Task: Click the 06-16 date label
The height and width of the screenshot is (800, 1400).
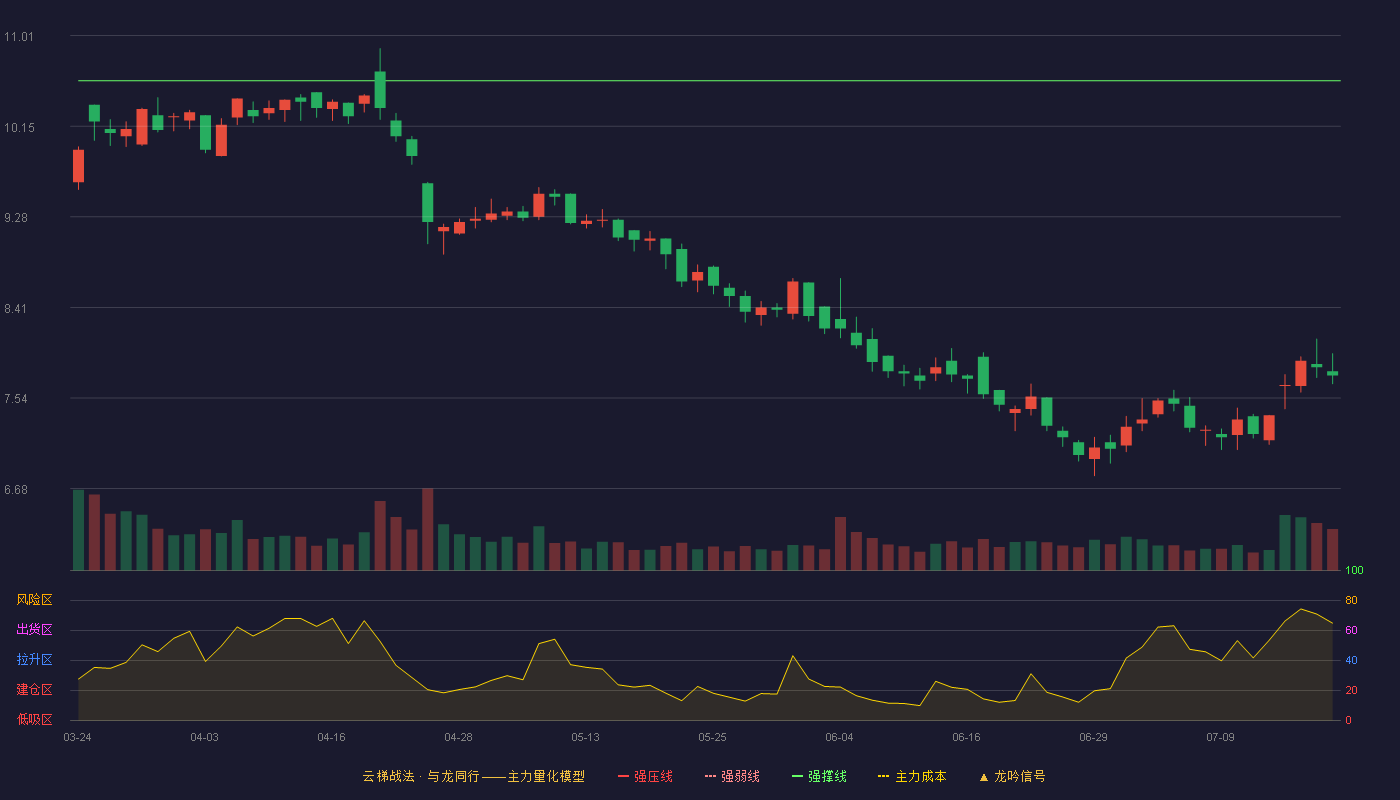Action: (x=966, y=737)
